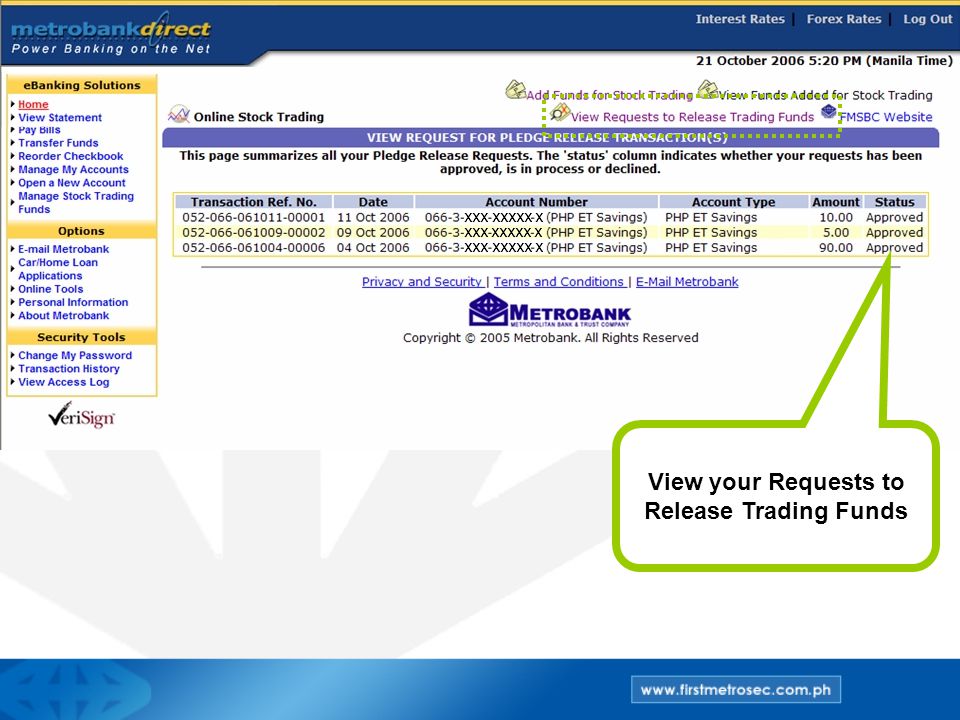This screenshot has height=720, width=960.
Task: Open Transfer Funds link
Action: click(x=58, y=143)
